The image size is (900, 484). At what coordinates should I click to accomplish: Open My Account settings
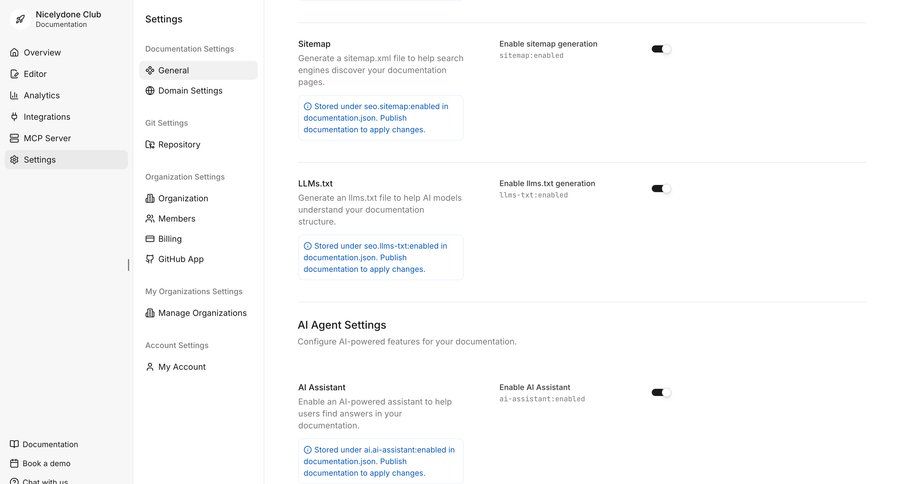[181, 367]
